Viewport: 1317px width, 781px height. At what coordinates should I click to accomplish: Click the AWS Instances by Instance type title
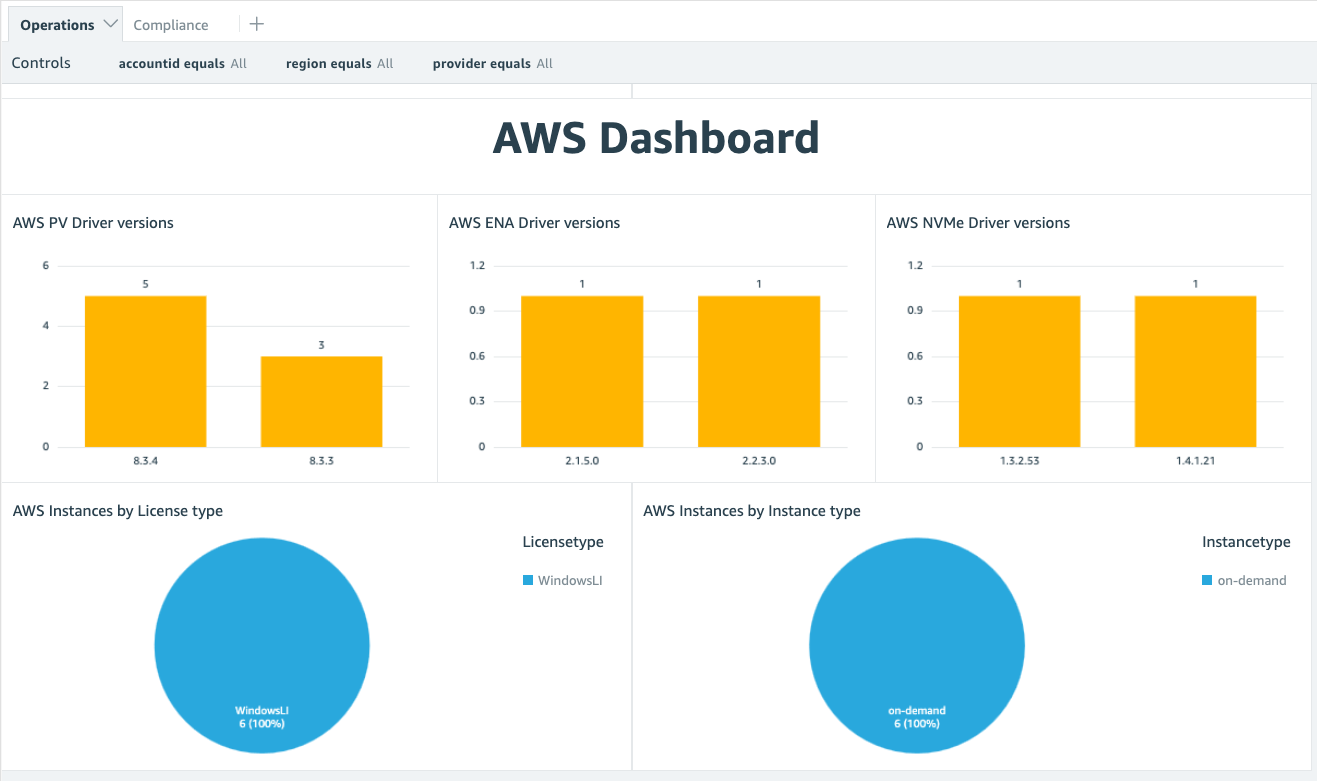click(751, 511)
